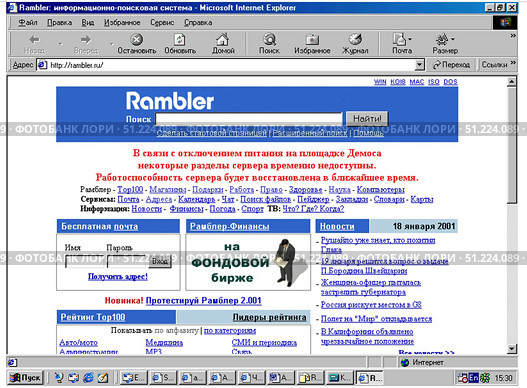Open Полет на "Мир" откладывается news
The width and height of the screenshot is (527, 388).
coord(376,319)
